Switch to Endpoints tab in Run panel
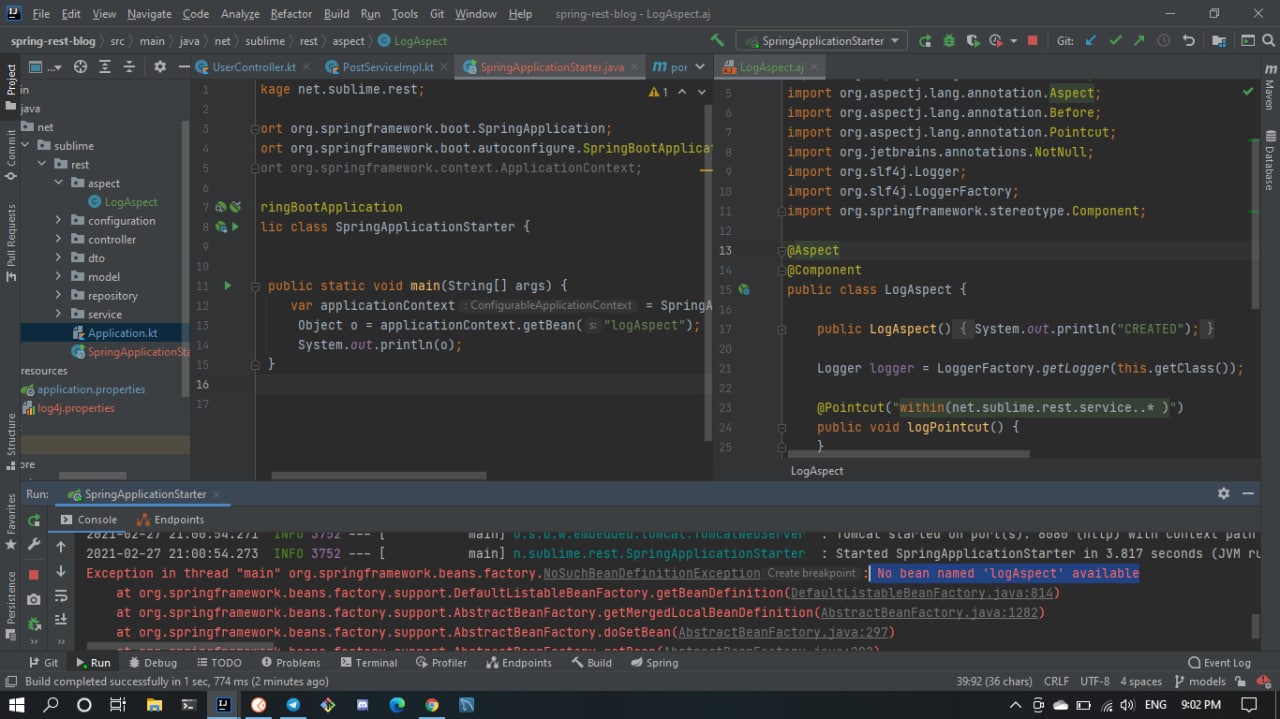Screen dimensions: 1280x719 point(170,519)
